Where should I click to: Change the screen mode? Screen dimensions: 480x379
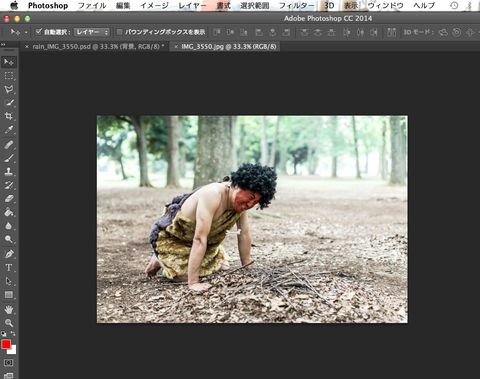click(9, 376)
